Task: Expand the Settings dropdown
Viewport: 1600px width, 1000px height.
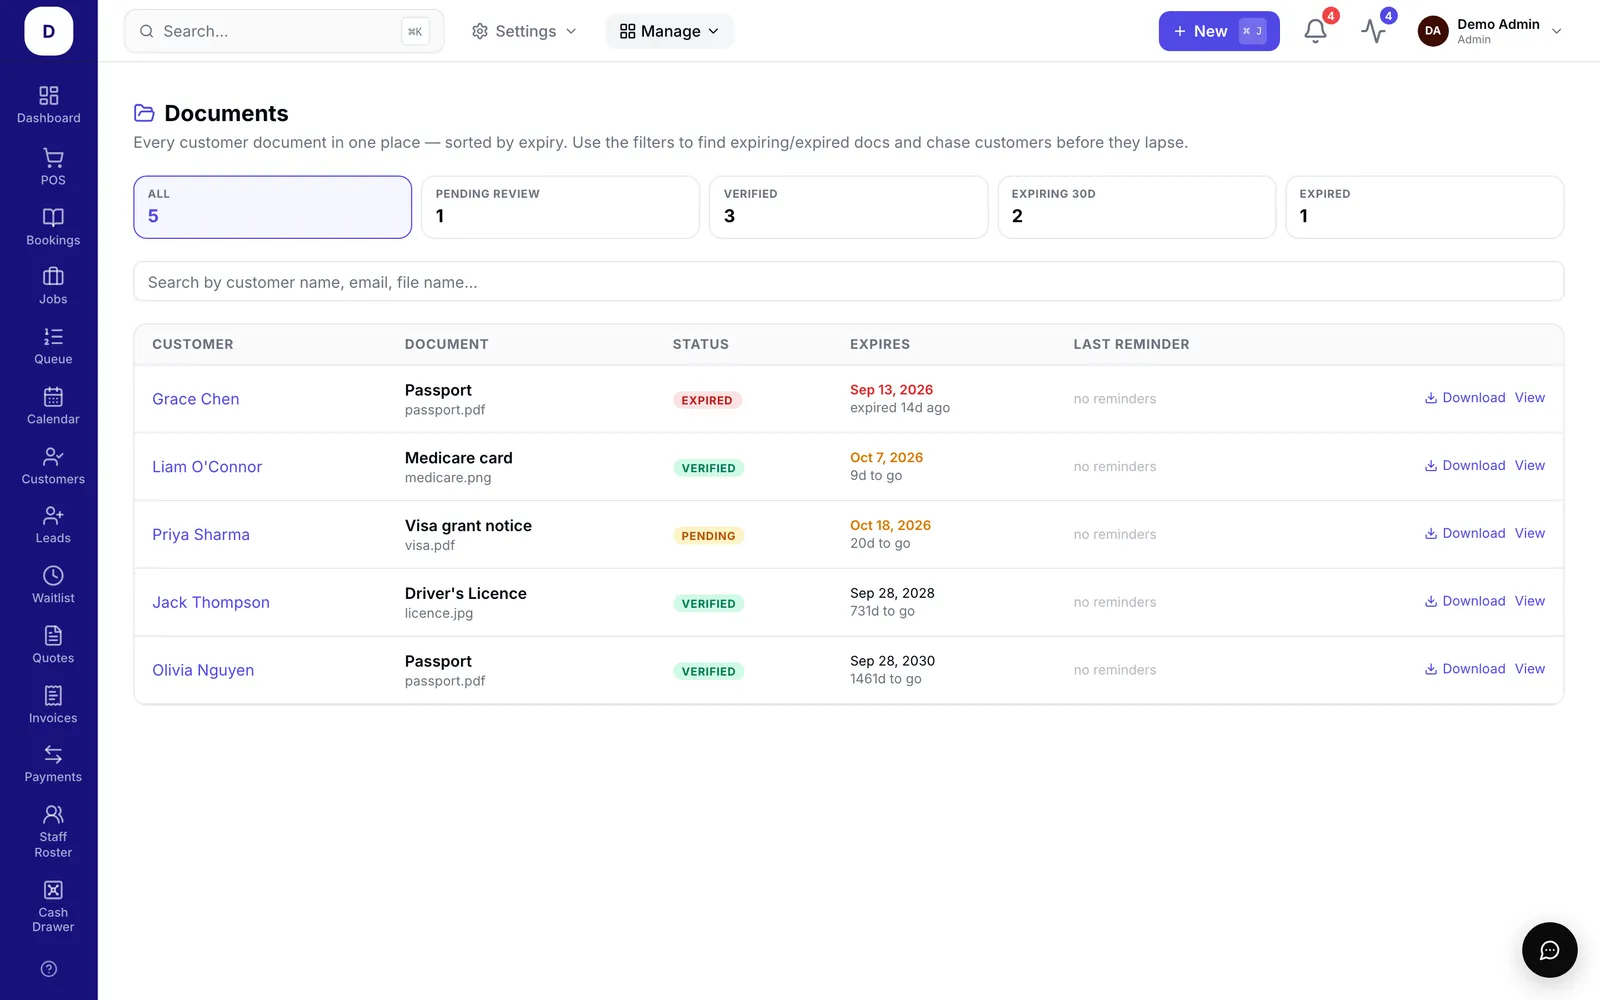Action: (524, 31)
